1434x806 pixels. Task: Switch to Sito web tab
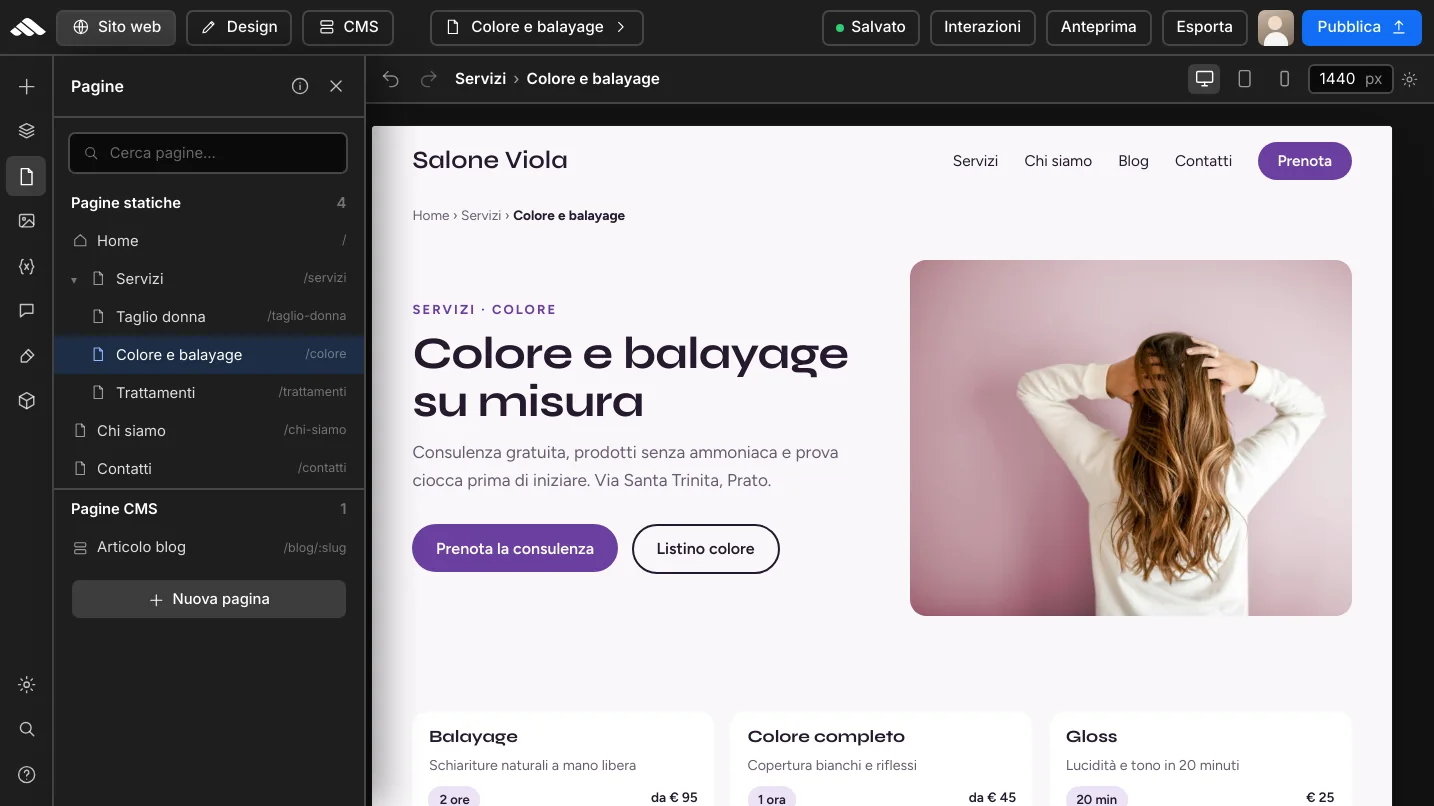point(116,27)
